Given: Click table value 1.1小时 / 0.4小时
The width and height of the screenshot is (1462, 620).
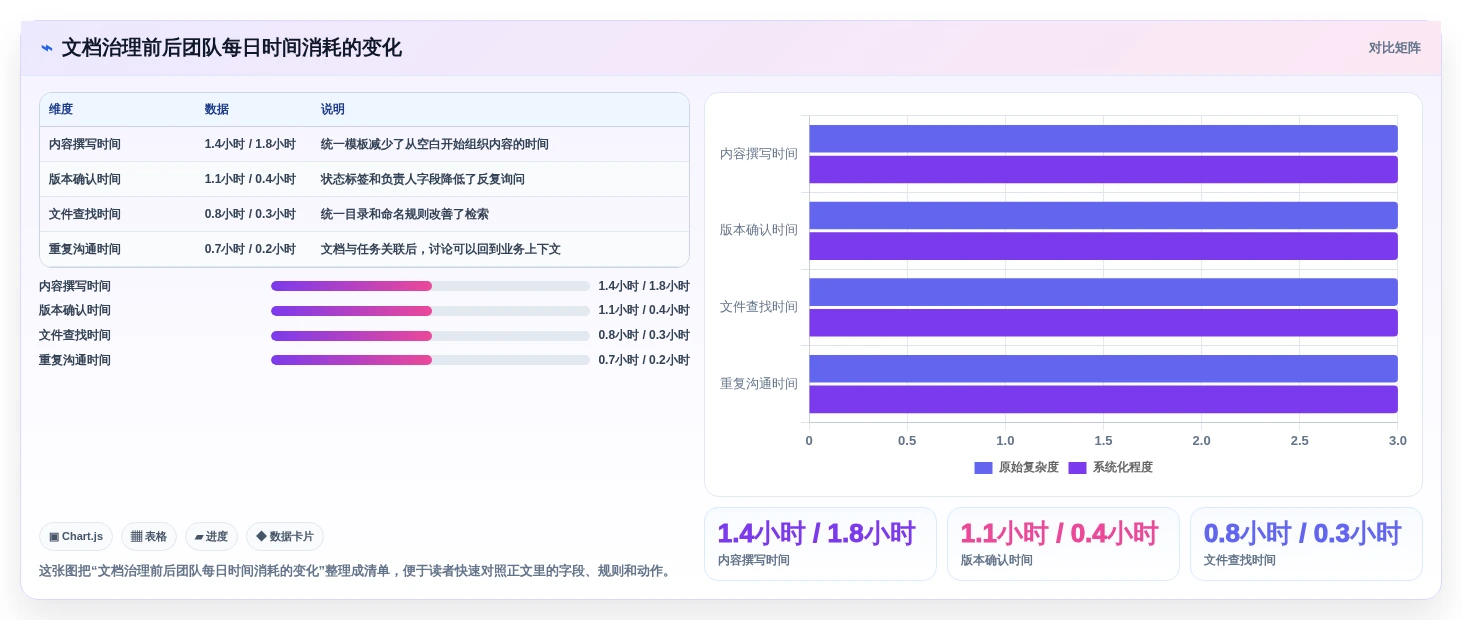Looking at the screenshot, I should [x=250, y=180].
